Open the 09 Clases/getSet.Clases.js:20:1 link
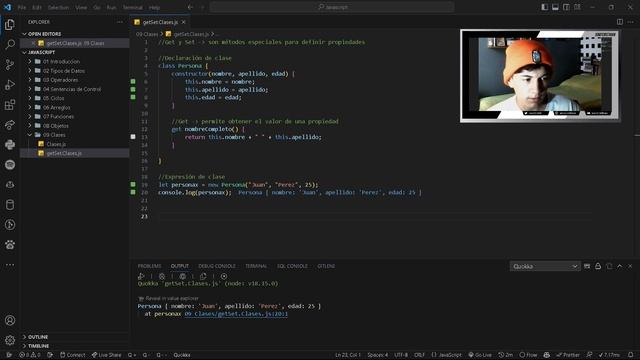This screenshot has height=360, width=640. pos(236,314)
